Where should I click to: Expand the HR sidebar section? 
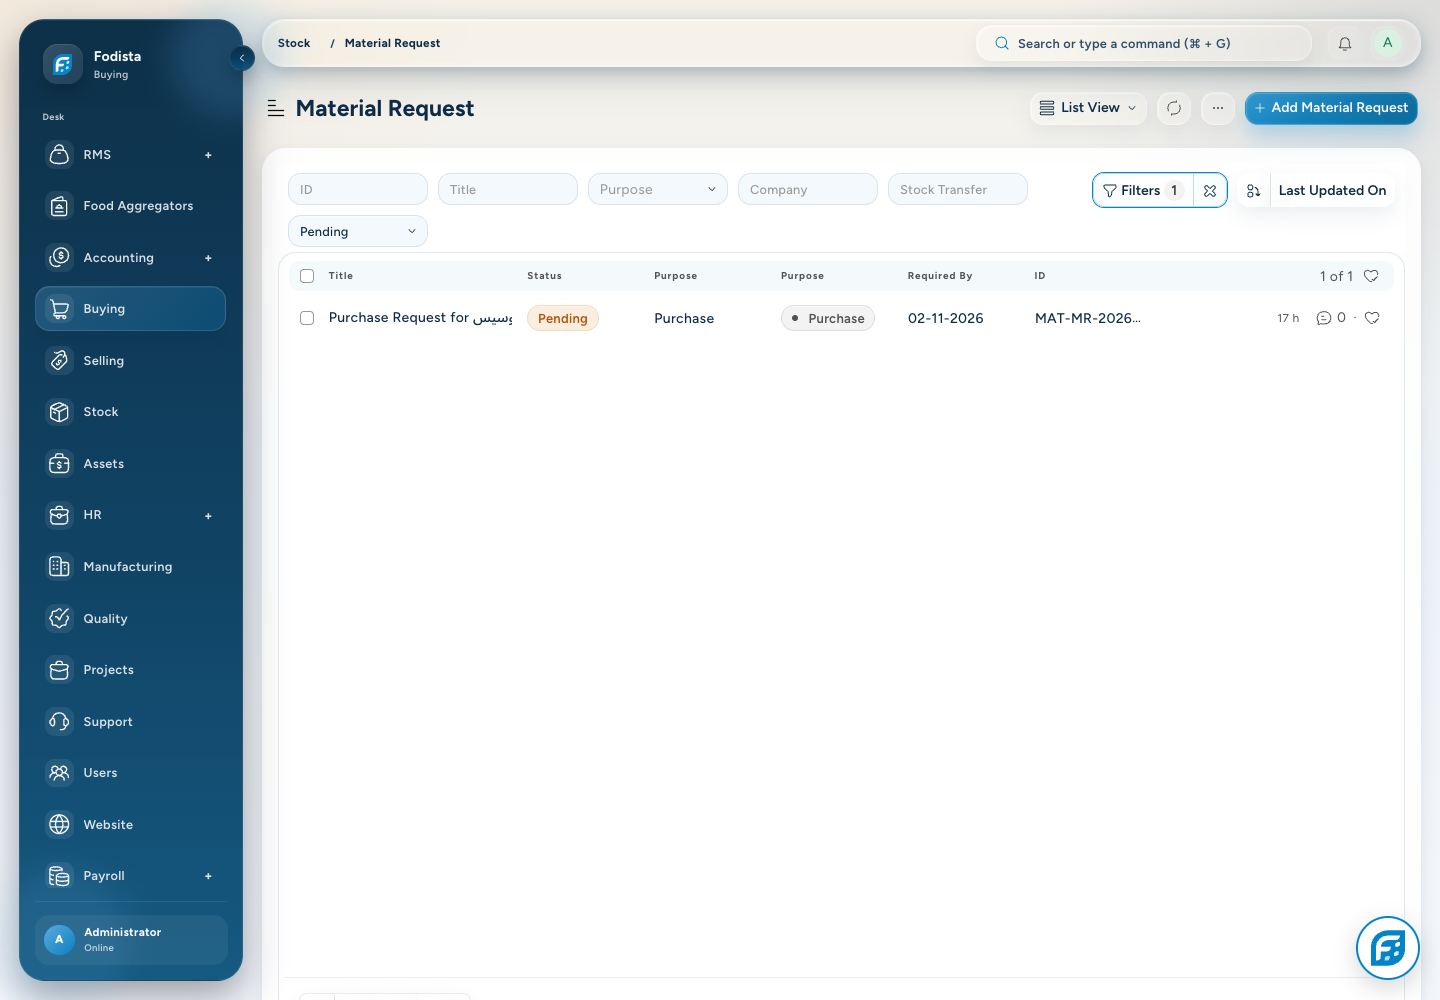click(x=208, y=516)
